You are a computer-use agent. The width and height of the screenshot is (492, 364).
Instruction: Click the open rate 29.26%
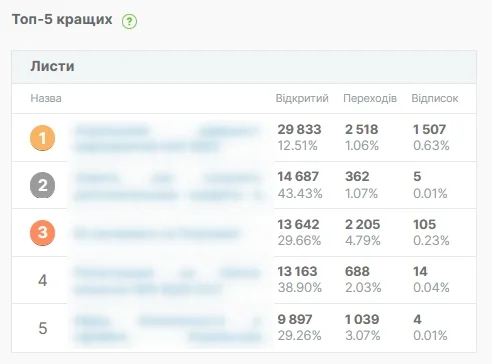[299, 335]
